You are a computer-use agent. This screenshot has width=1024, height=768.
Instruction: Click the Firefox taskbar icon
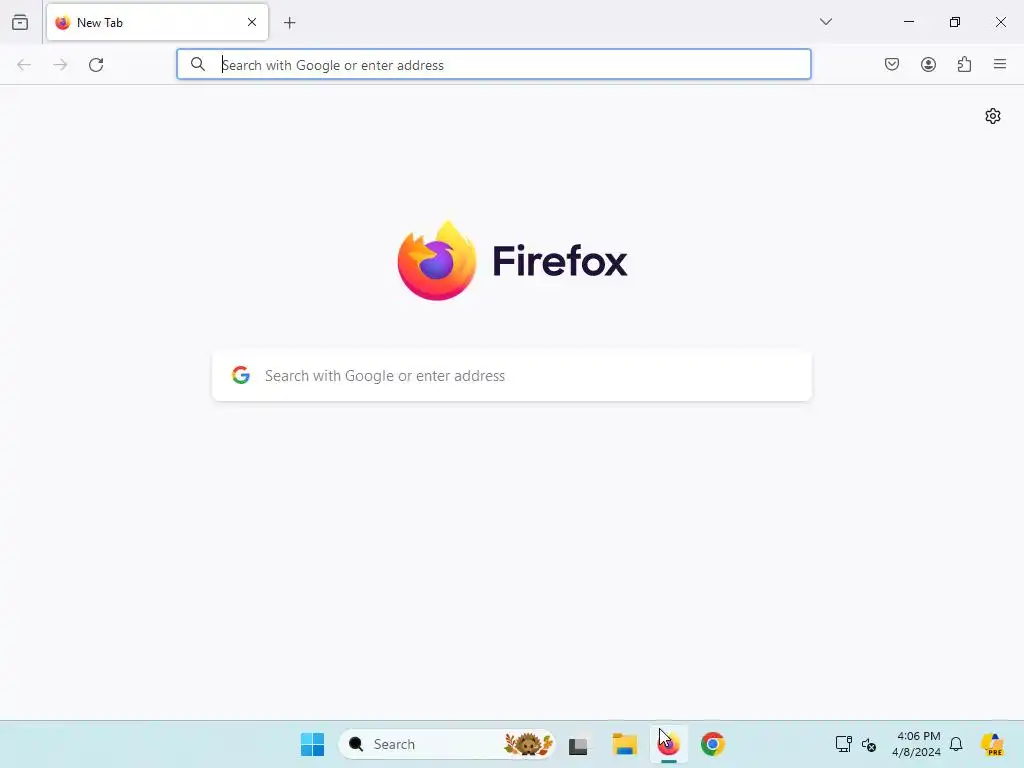pyautogui.click(x=668, y=744)
